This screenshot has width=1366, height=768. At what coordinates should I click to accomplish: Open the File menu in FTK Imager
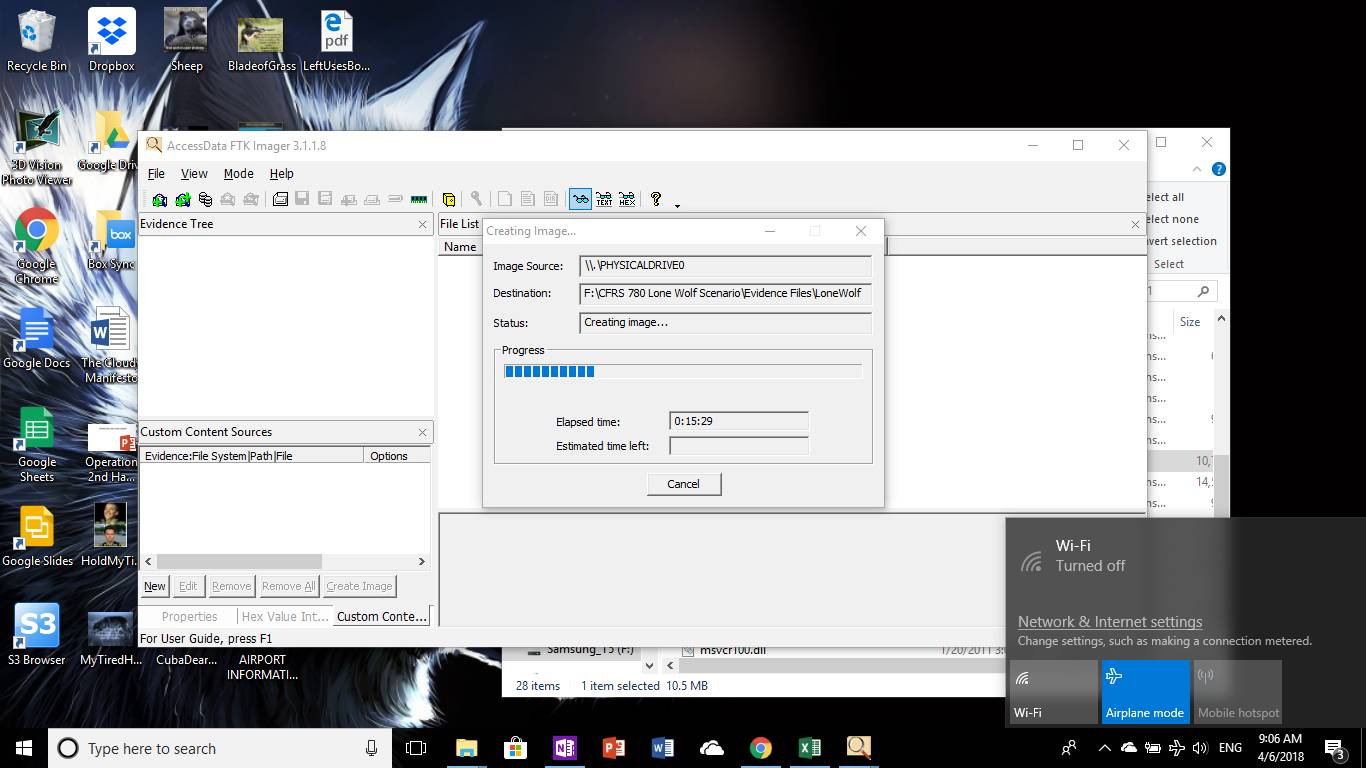coord(156,173)
